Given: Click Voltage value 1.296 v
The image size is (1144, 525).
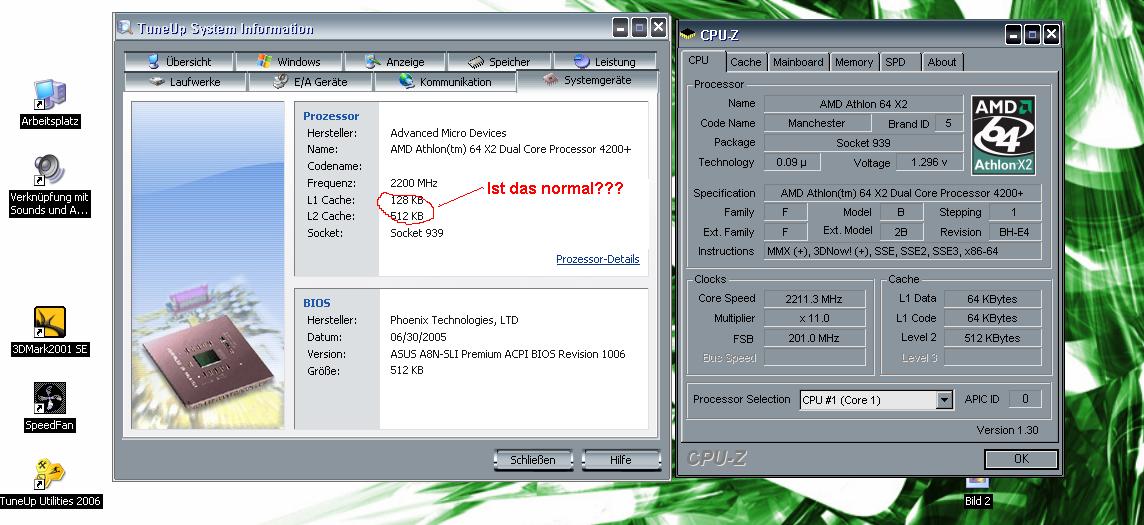Looking at the screenshot, I should (x=930, y=162).
